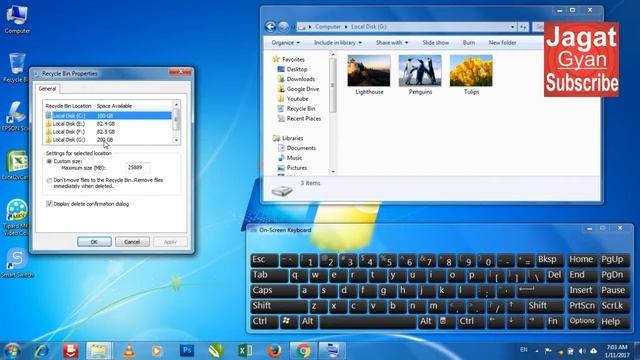The image size is (640, 360).
Task: Open the Smart Switch desktop shortcut
Action: (16, 263)
